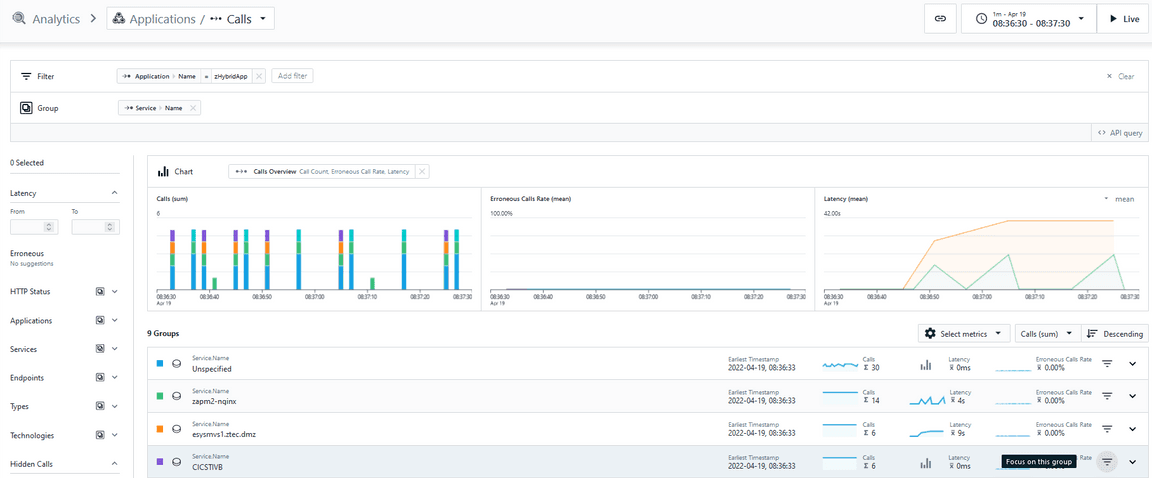Click the Chart bar icon in chart header
Image resolution: width=1152 pixels, height=478 pixels.
(163, 172)
